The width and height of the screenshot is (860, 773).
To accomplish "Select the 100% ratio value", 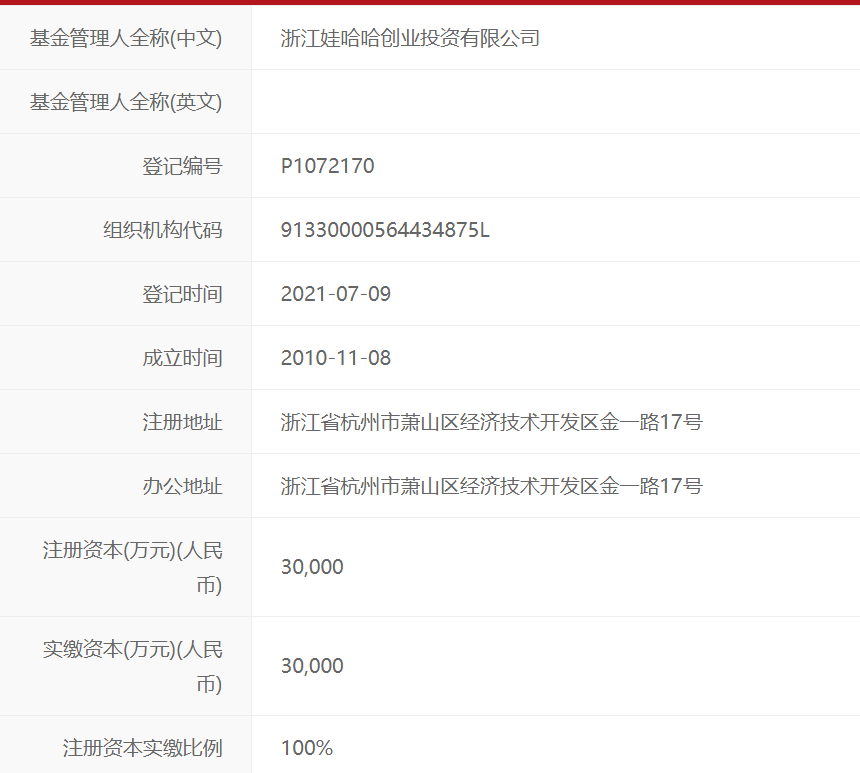I will pyautogui.click(x=307, y=748).
